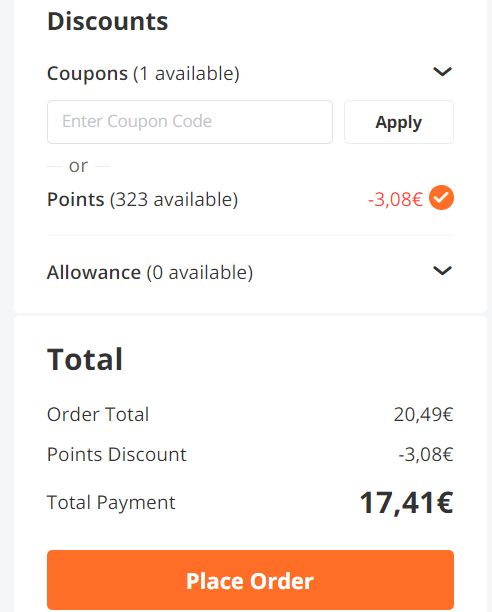Select the Total Payment label

pyautogui.click(x=111, y=503)
